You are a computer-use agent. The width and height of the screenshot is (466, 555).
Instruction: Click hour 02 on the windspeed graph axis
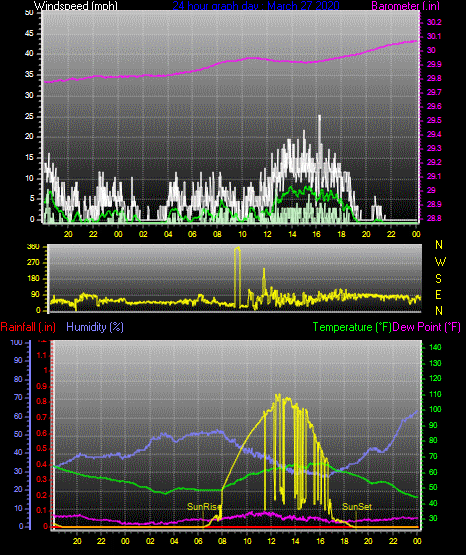coord(143,234)
